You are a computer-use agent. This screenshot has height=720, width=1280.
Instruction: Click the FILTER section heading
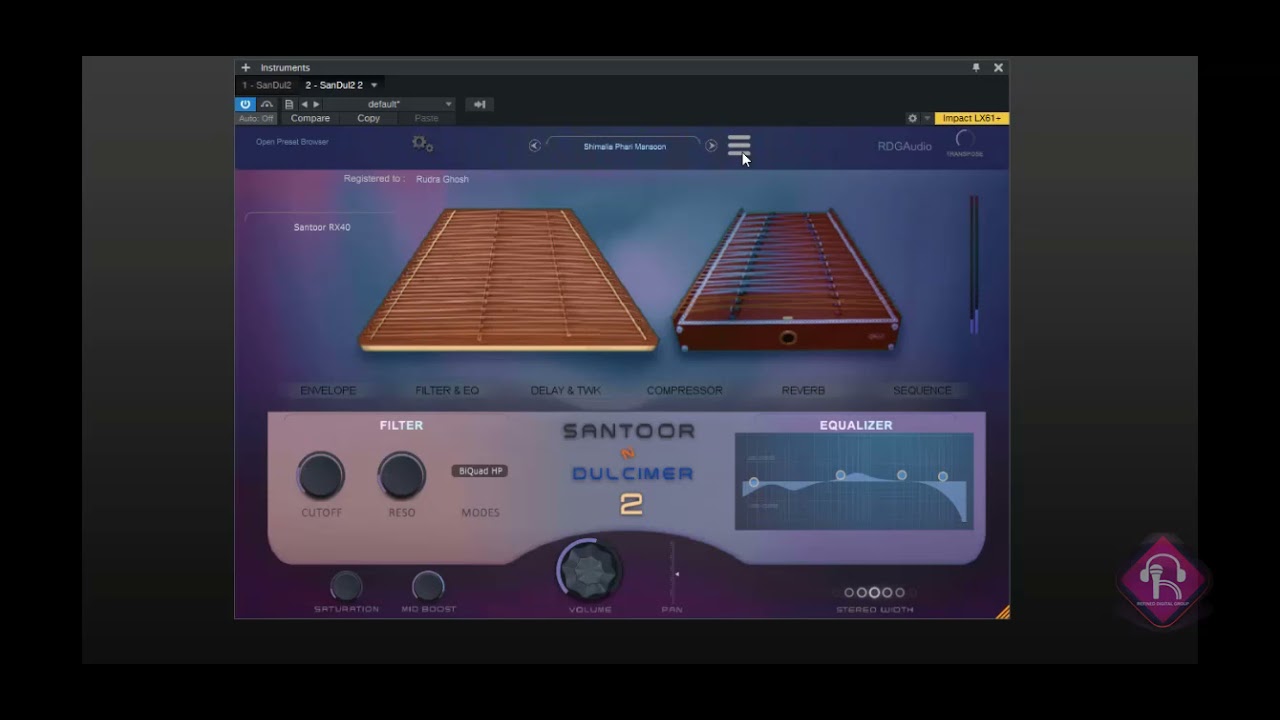(x=401, y=425)
